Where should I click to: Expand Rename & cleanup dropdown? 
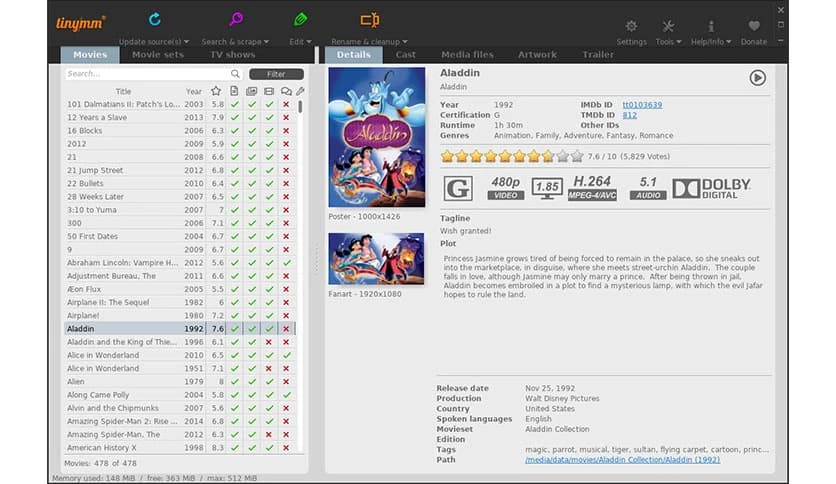pyautogui.click(x=405, y=42)
